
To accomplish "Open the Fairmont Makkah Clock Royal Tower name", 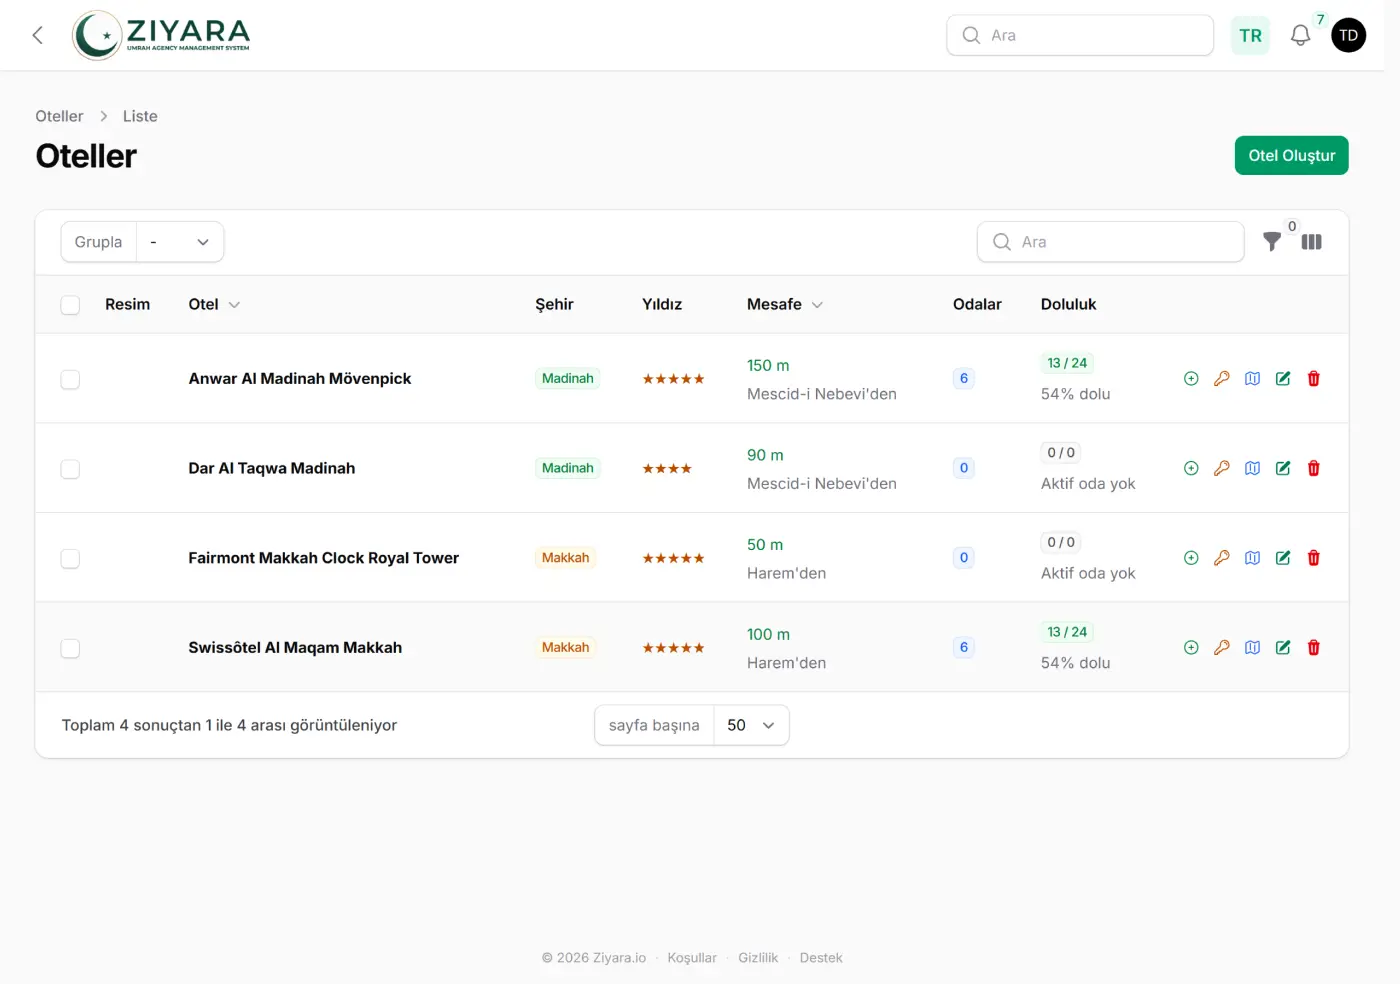I will coord(324,558).
